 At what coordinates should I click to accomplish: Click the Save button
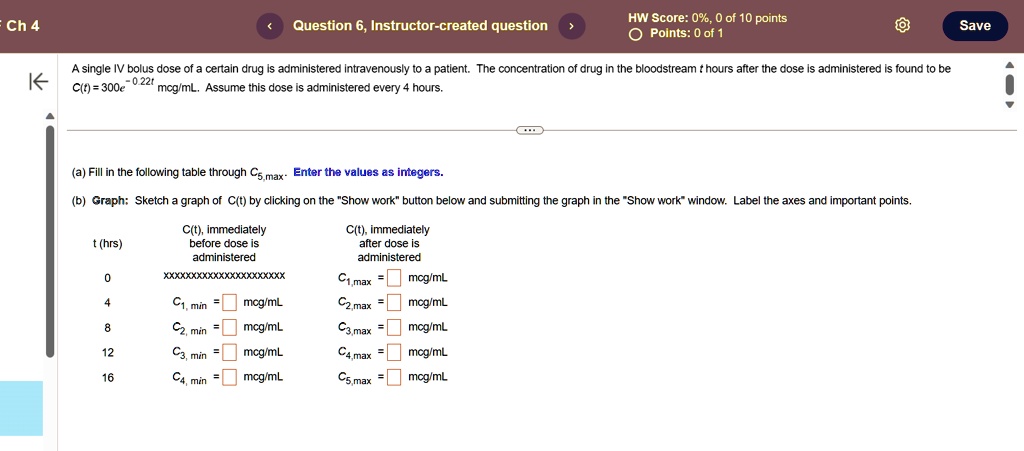click(975, 25)
